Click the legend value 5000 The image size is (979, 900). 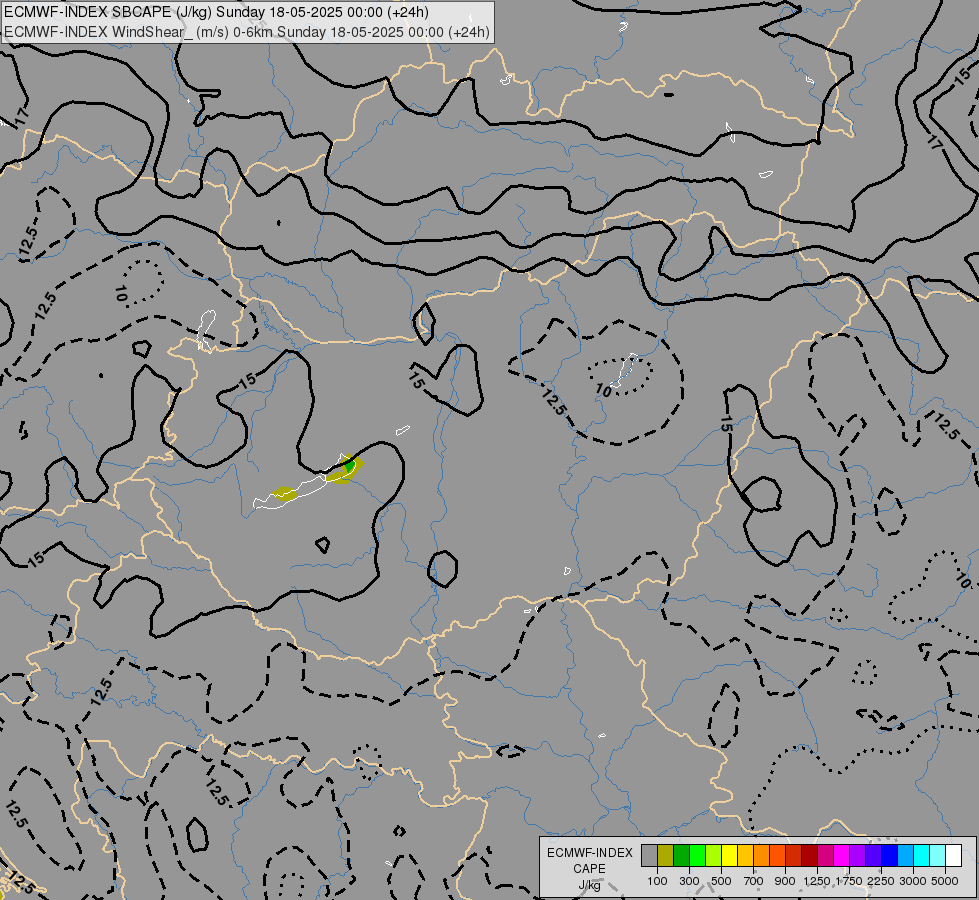(945, 881)
